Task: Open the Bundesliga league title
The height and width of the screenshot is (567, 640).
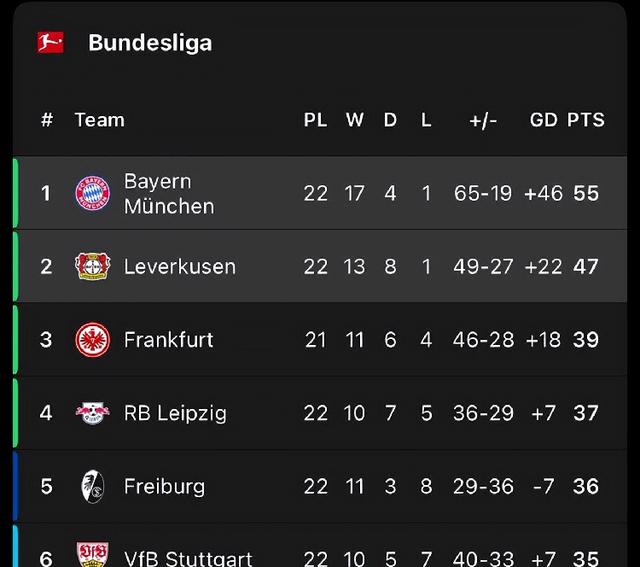Action: click(150, 43)
